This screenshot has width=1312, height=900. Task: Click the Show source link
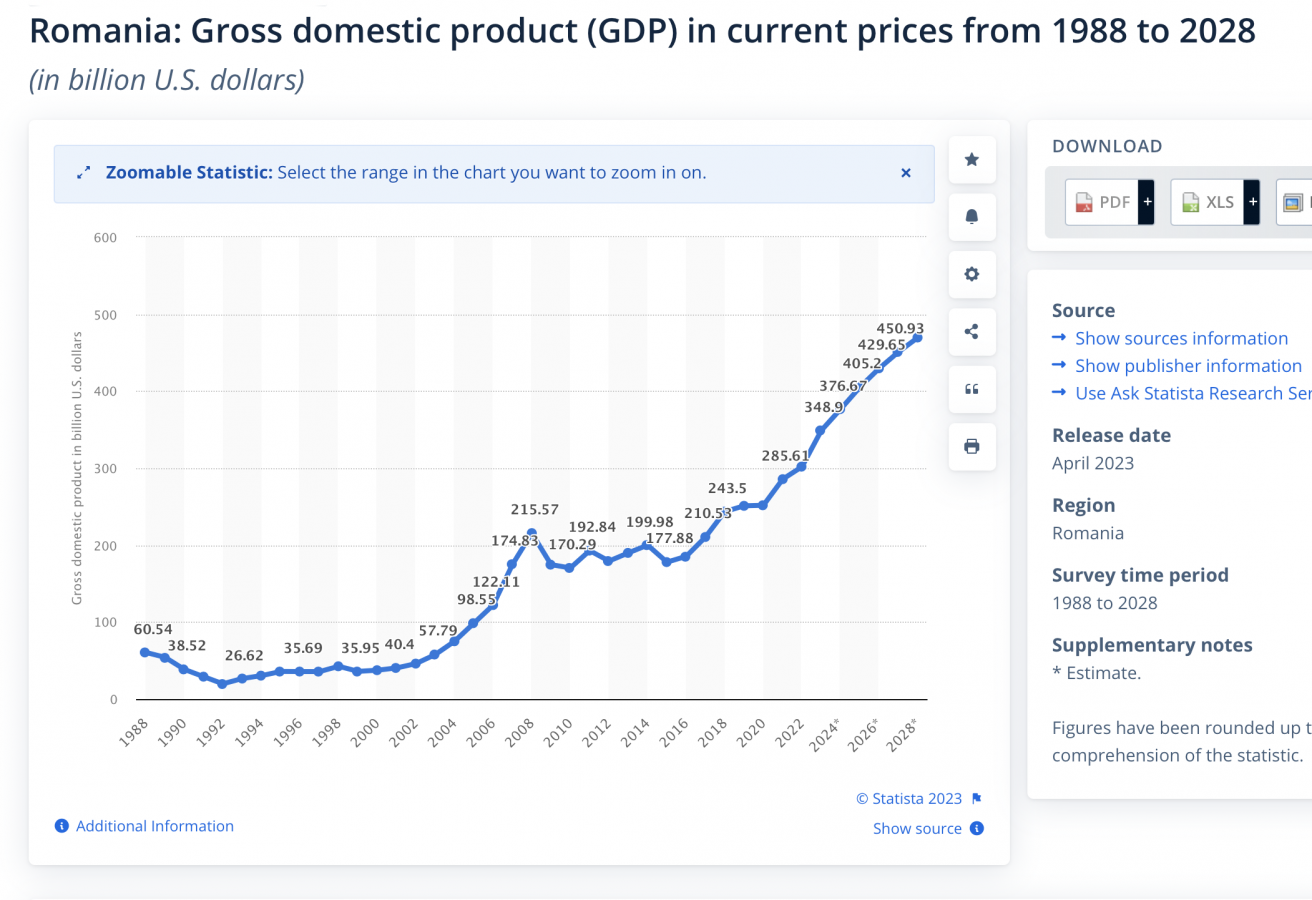917,828
